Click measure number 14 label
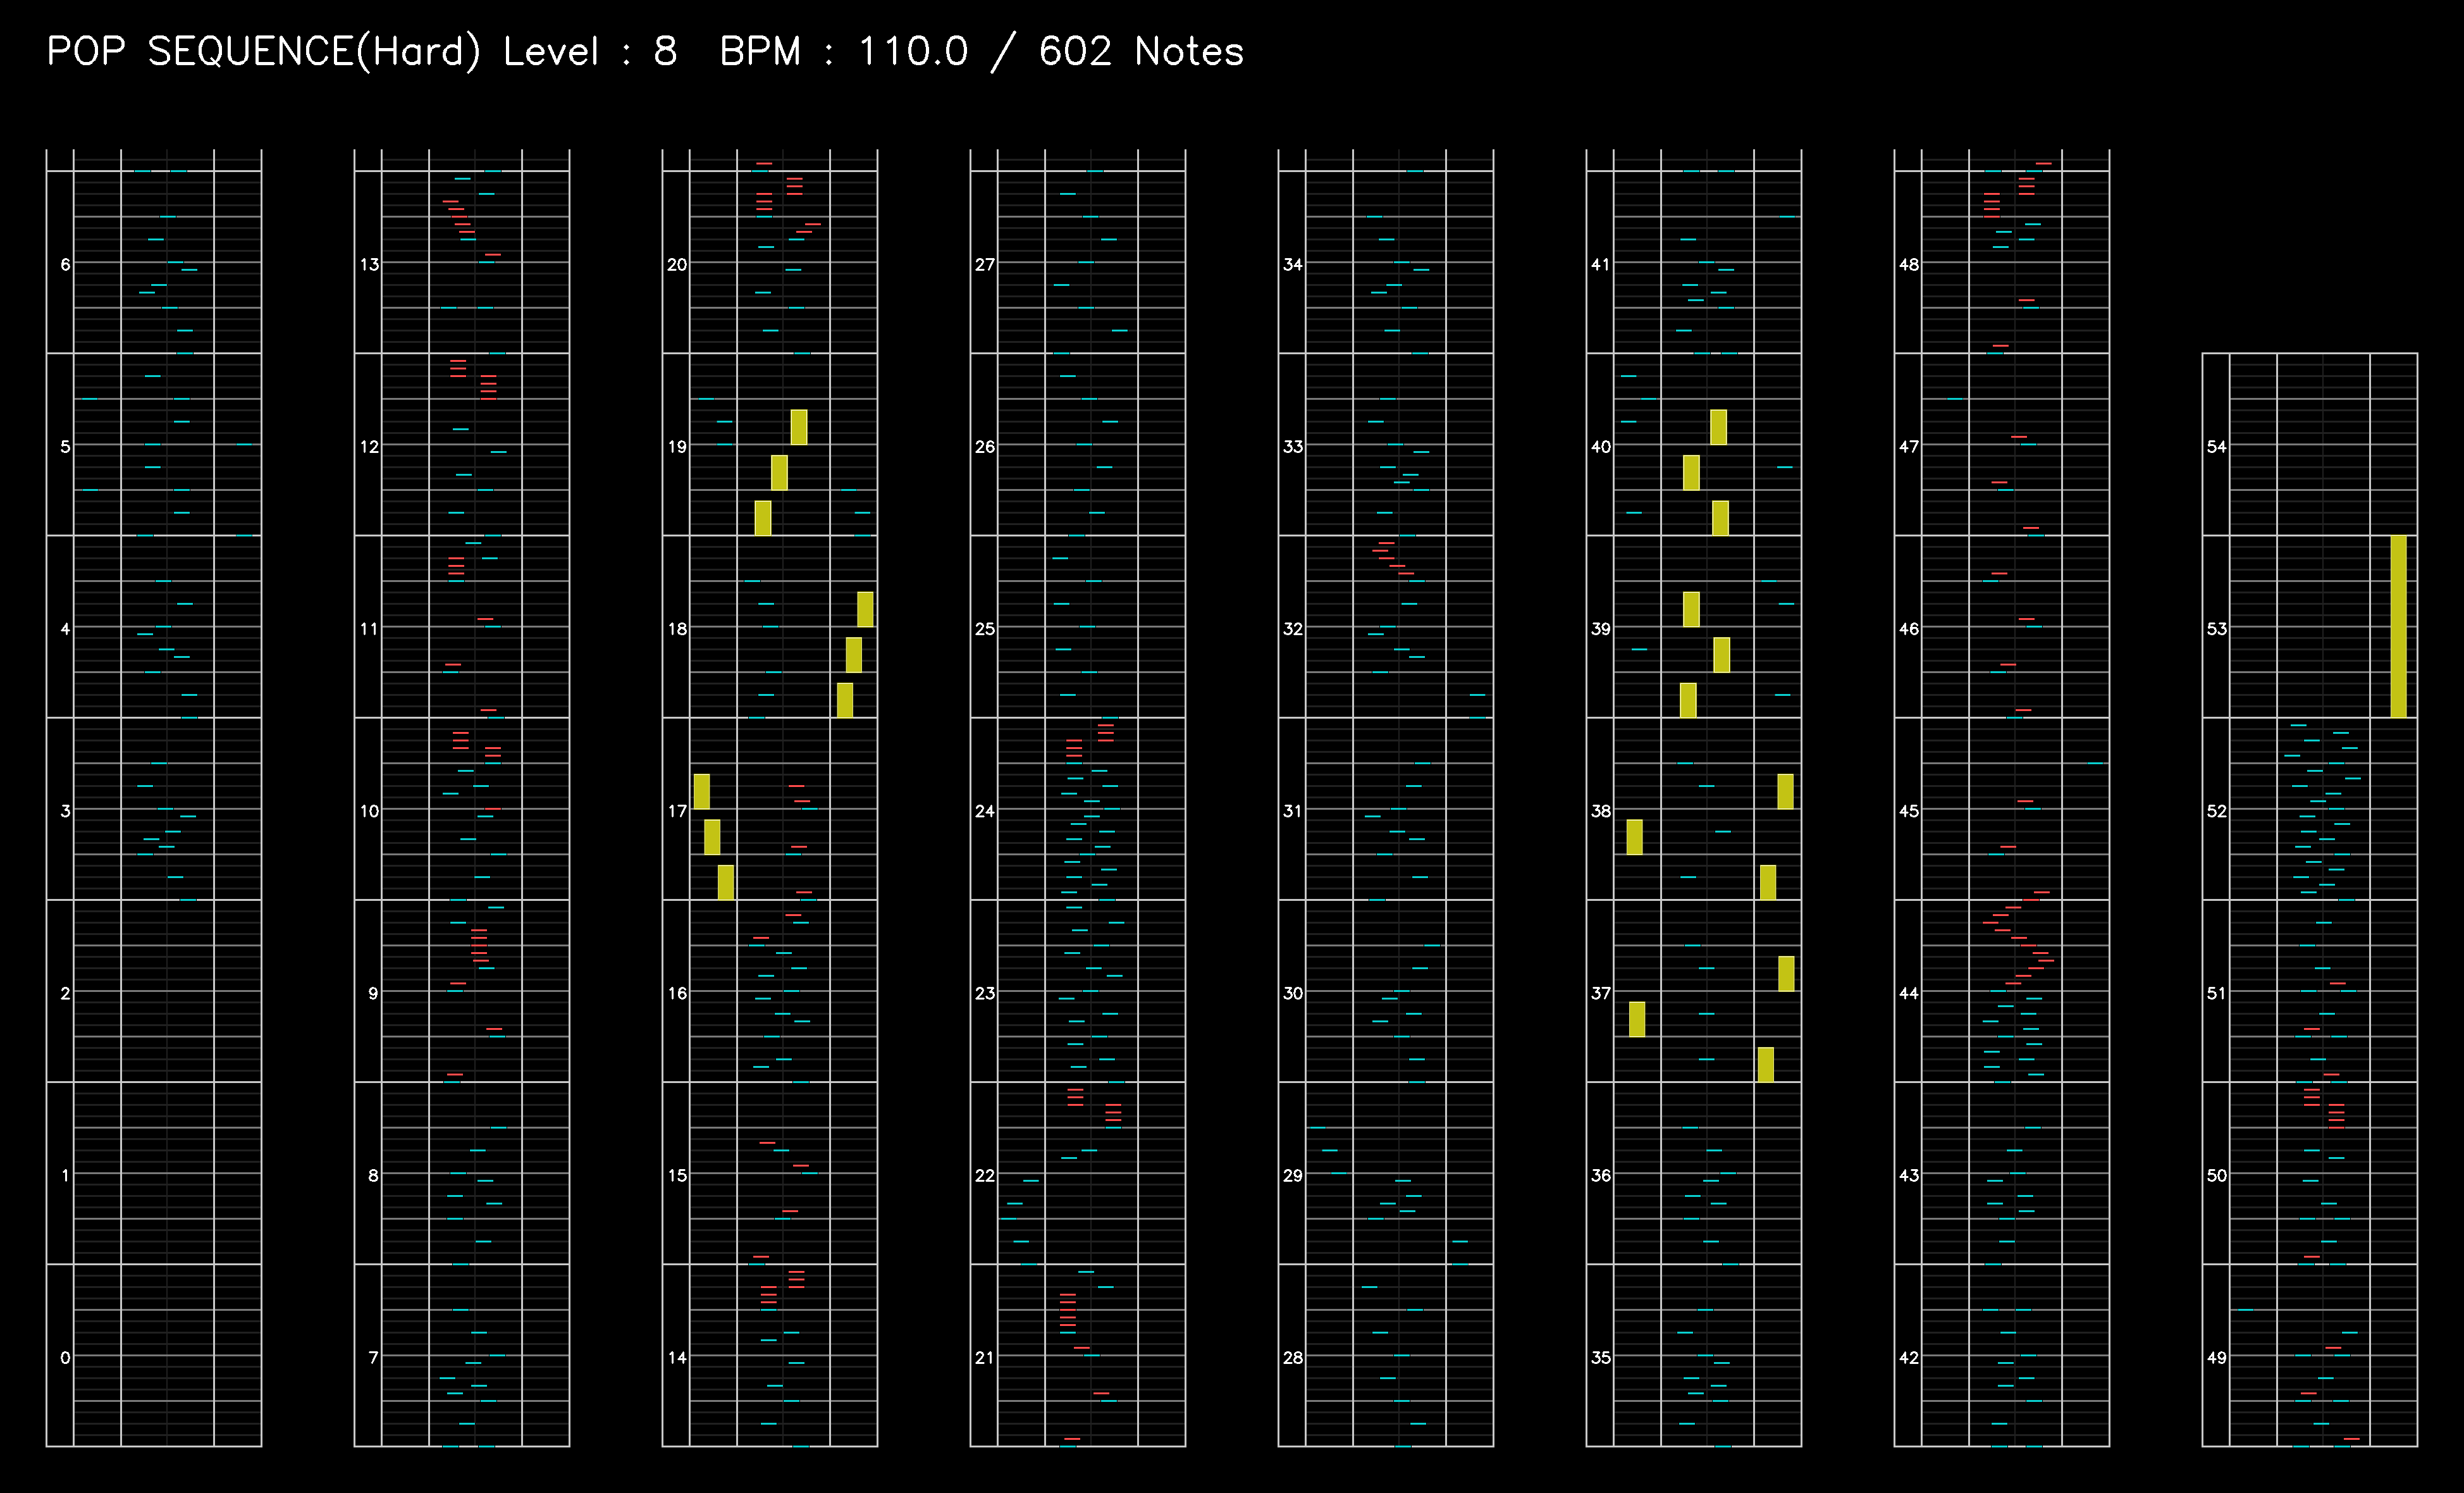 click(677, 1357)
